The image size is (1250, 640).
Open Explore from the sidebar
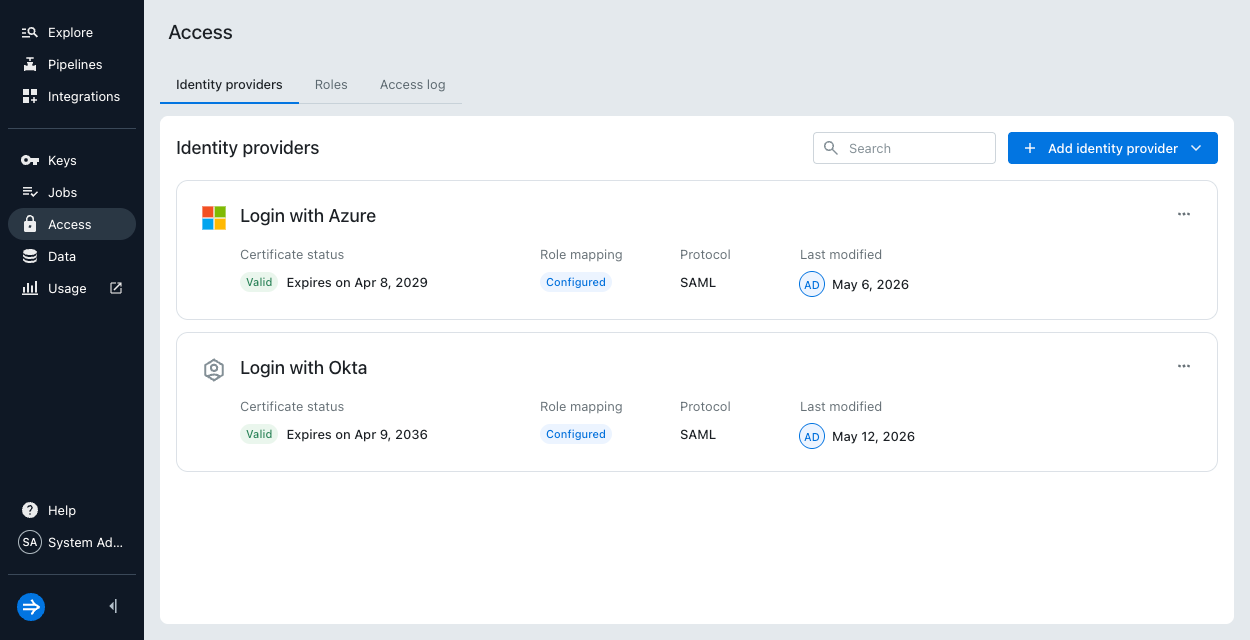click(71, 32)
